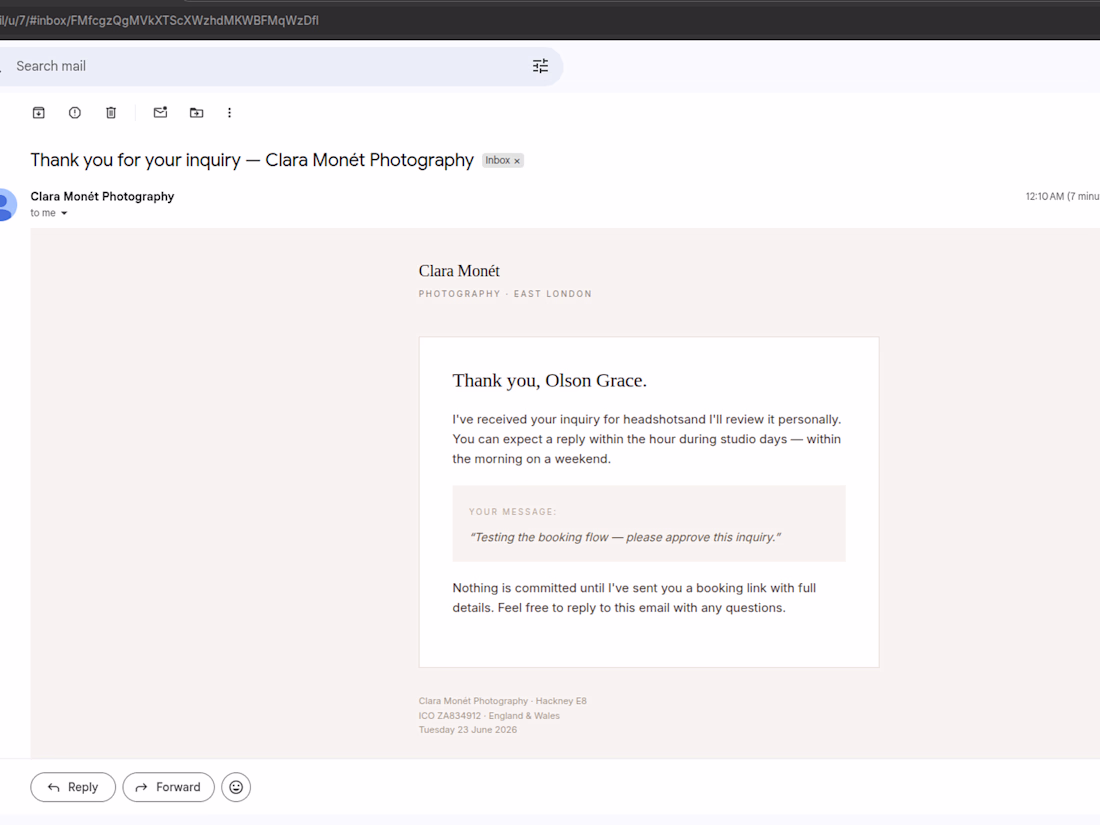Remove the Inbox label
The width and height of the screenshot is (1100, 825).
click(x=517, y=161)
